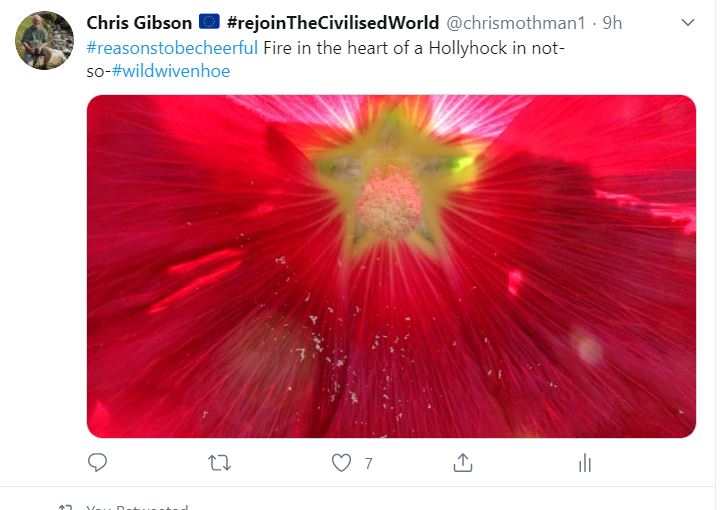Expand the tweet options chevron menu
The height and width of the screenshot is (510, 723).
687,22
